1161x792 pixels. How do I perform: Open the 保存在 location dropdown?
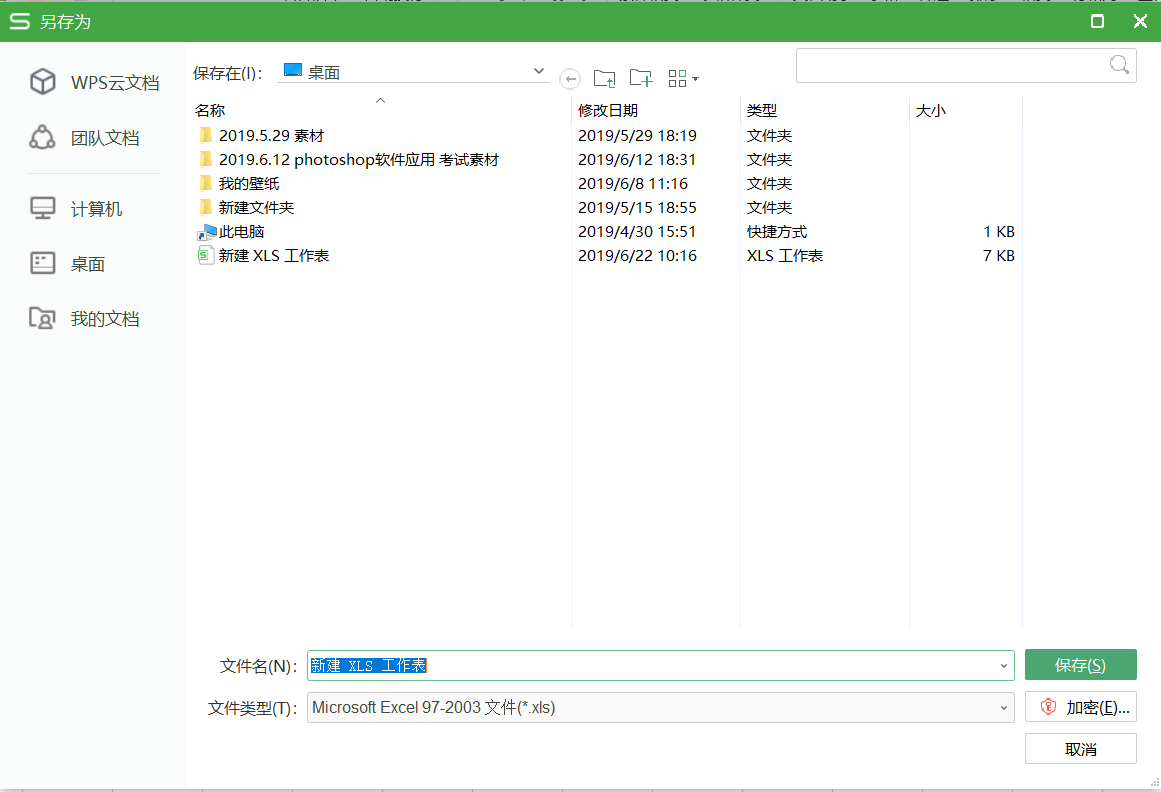pos(538,71)
